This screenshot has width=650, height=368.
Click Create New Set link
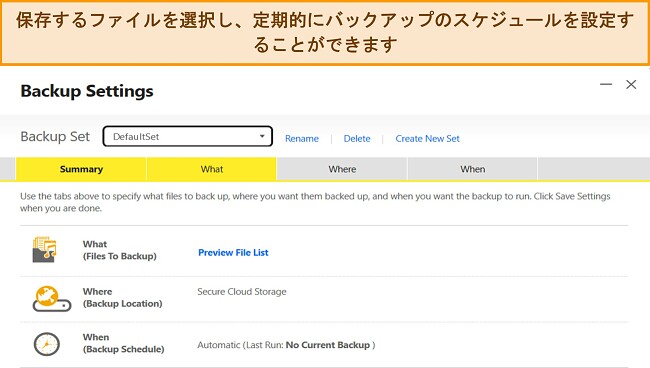[427, 138]
